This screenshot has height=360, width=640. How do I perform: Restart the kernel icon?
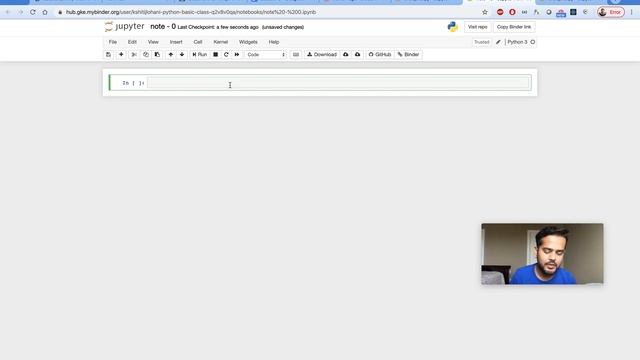tap(226, 54)
